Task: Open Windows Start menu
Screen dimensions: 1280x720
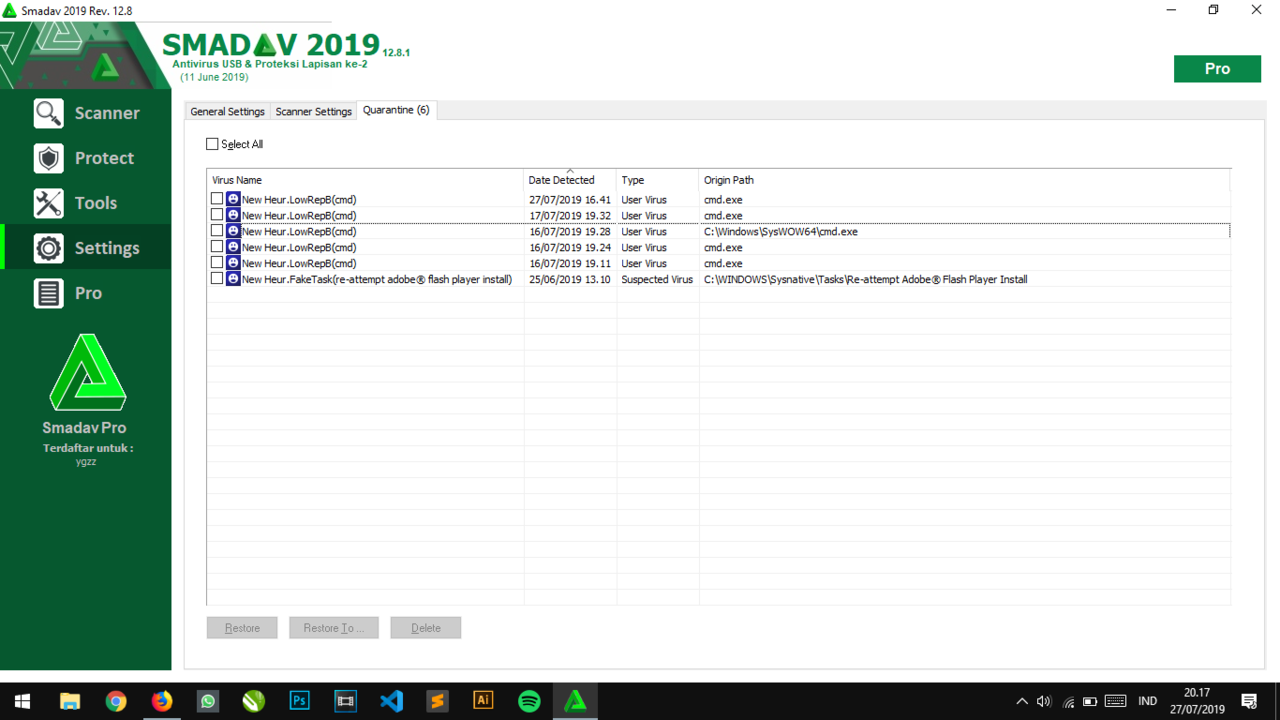Action: [x=23, y=701]
